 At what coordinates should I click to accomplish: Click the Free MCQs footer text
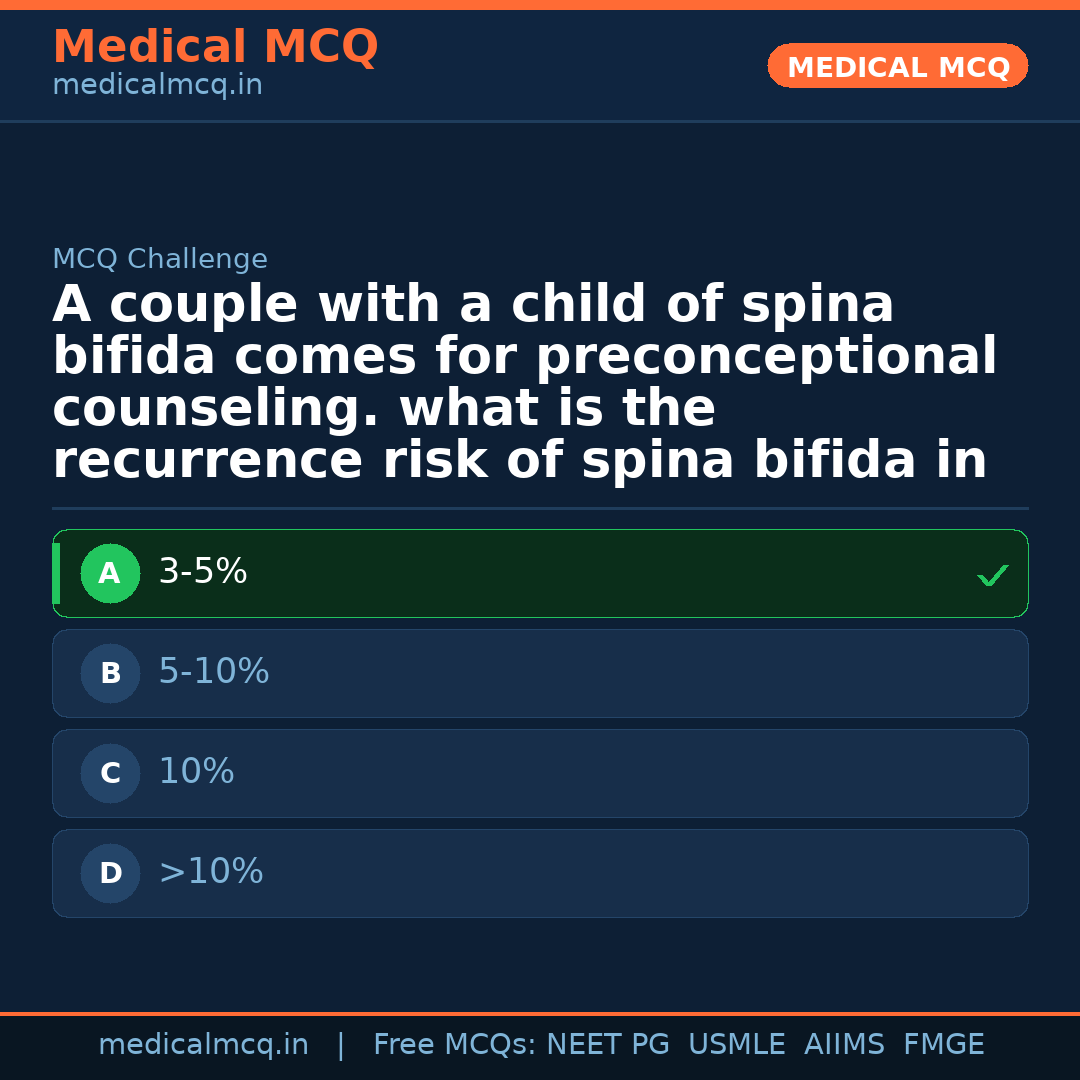(454, 1045)
